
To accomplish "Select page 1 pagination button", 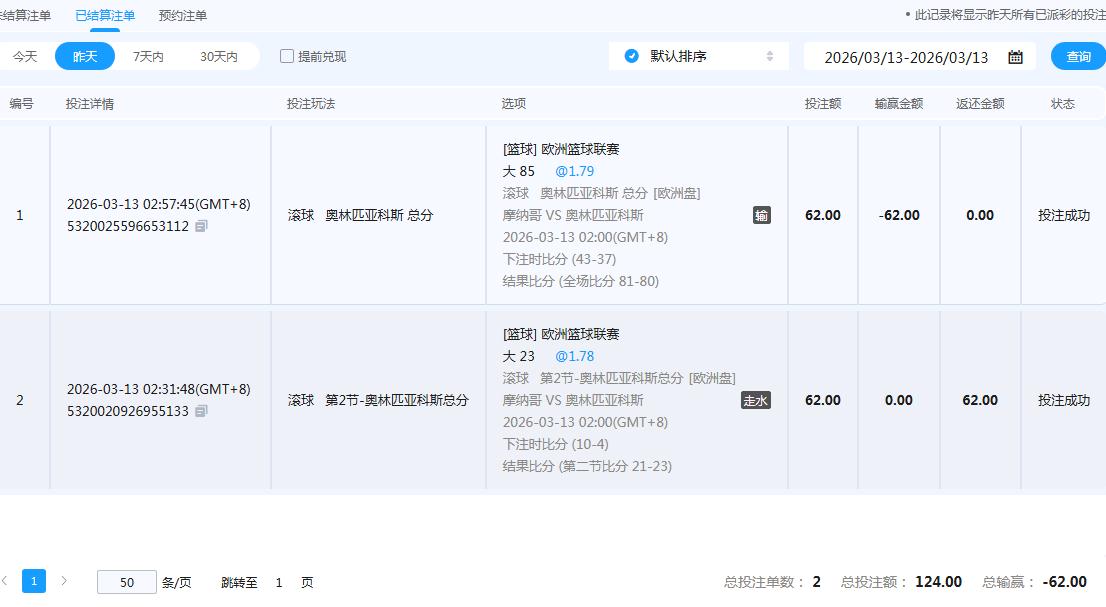I will point(34,581).
